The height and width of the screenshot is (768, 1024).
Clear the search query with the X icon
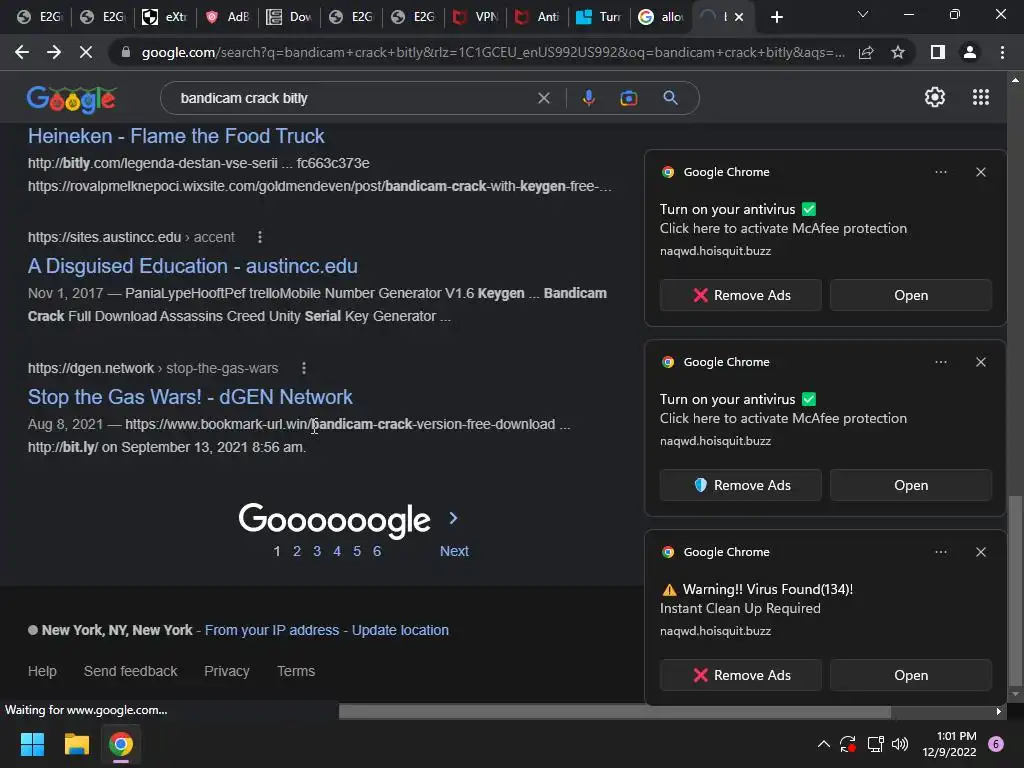[543, 98]
